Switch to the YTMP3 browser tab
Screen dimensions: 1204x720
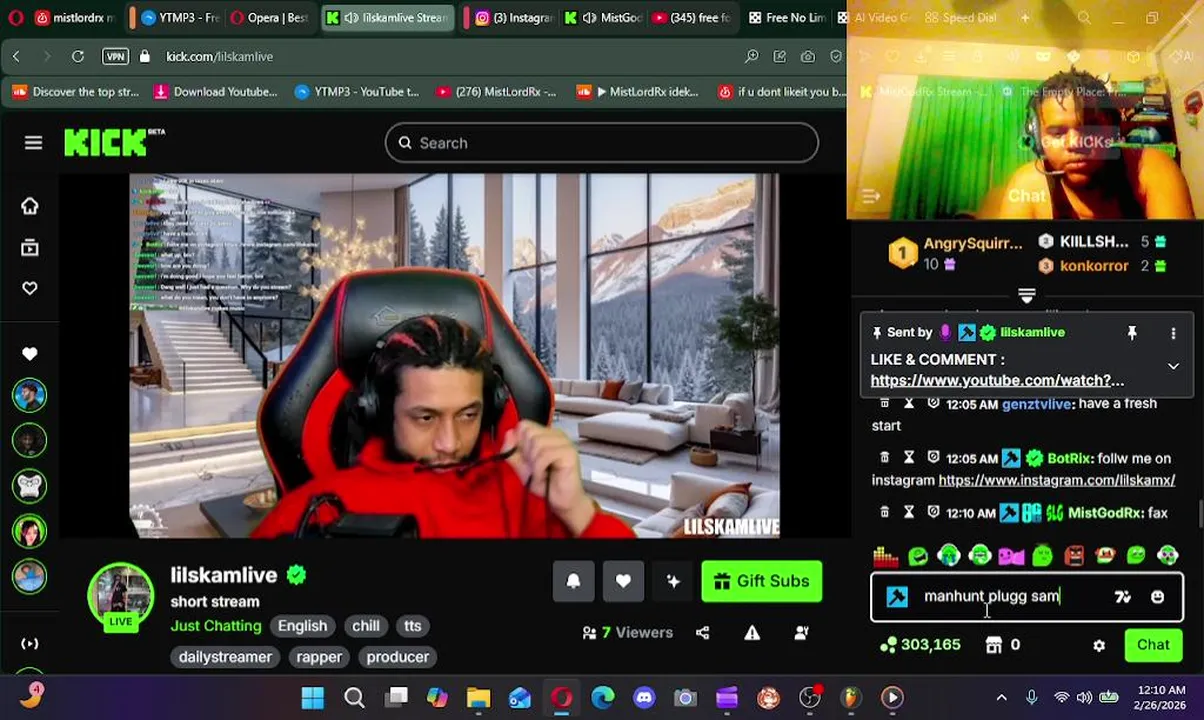[x=179, y=18]
